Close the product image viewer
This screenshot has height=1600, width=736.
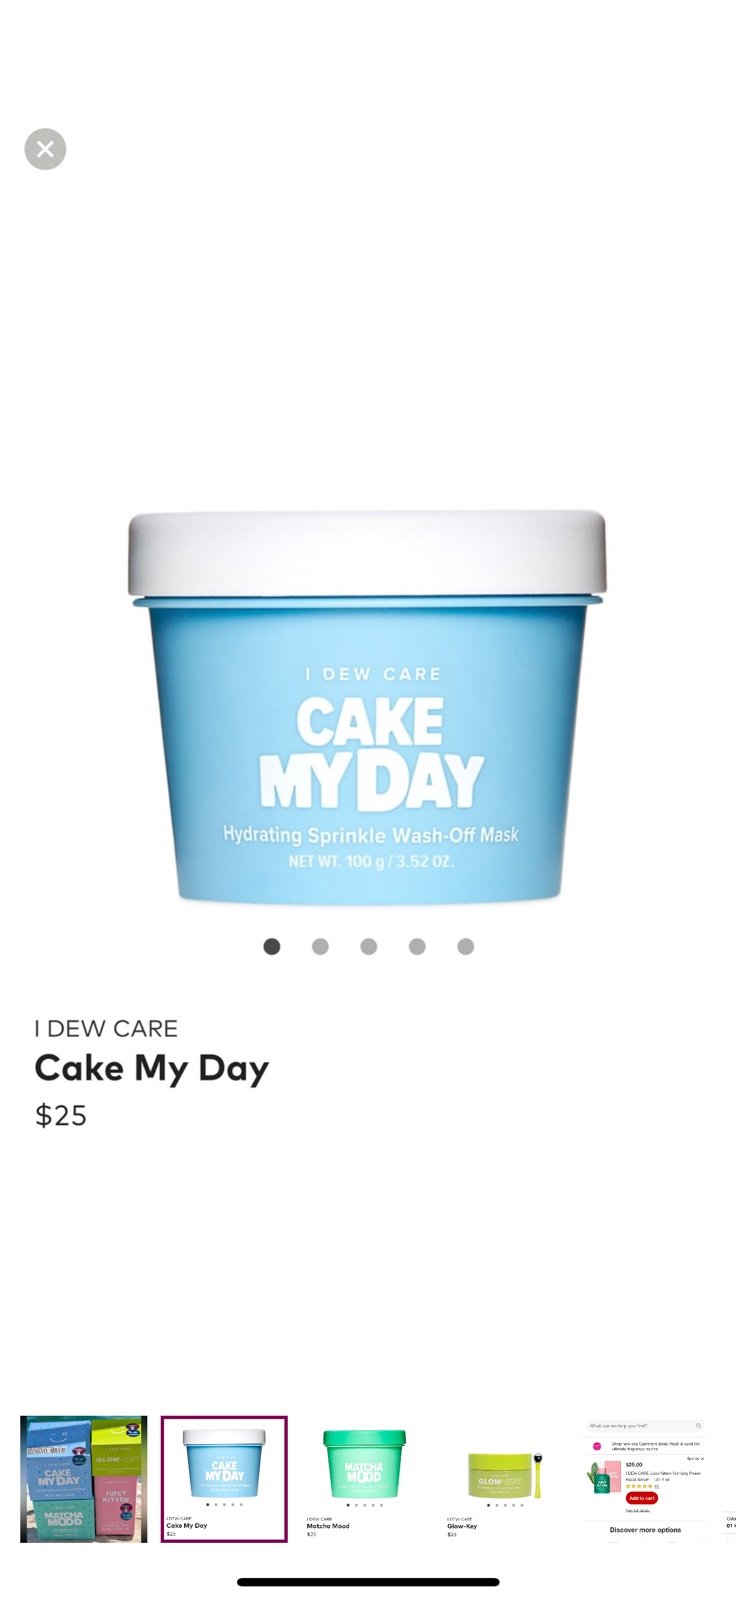pyautogui.click(x=45, y=149)
